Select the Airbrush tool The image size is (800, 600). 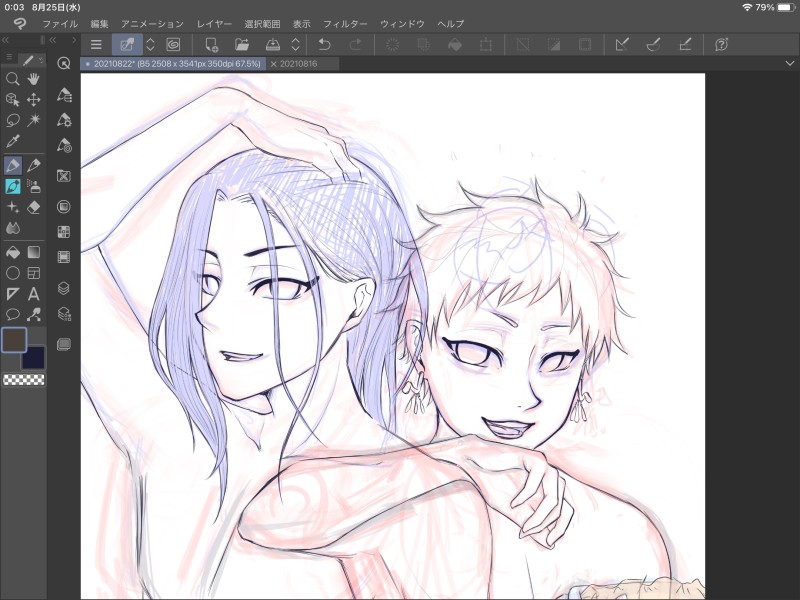[34, 186]
